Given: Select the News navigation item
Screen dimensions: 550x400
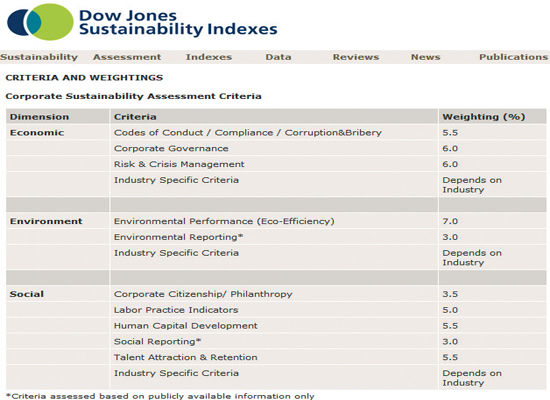Looking at the screenshot, I should tap(425, 57).
